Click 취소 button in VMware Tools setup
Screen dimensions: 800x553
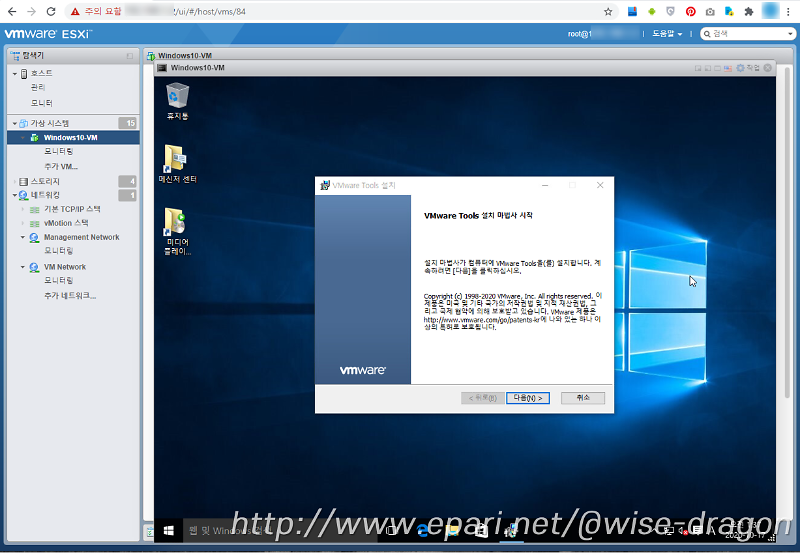583,398
